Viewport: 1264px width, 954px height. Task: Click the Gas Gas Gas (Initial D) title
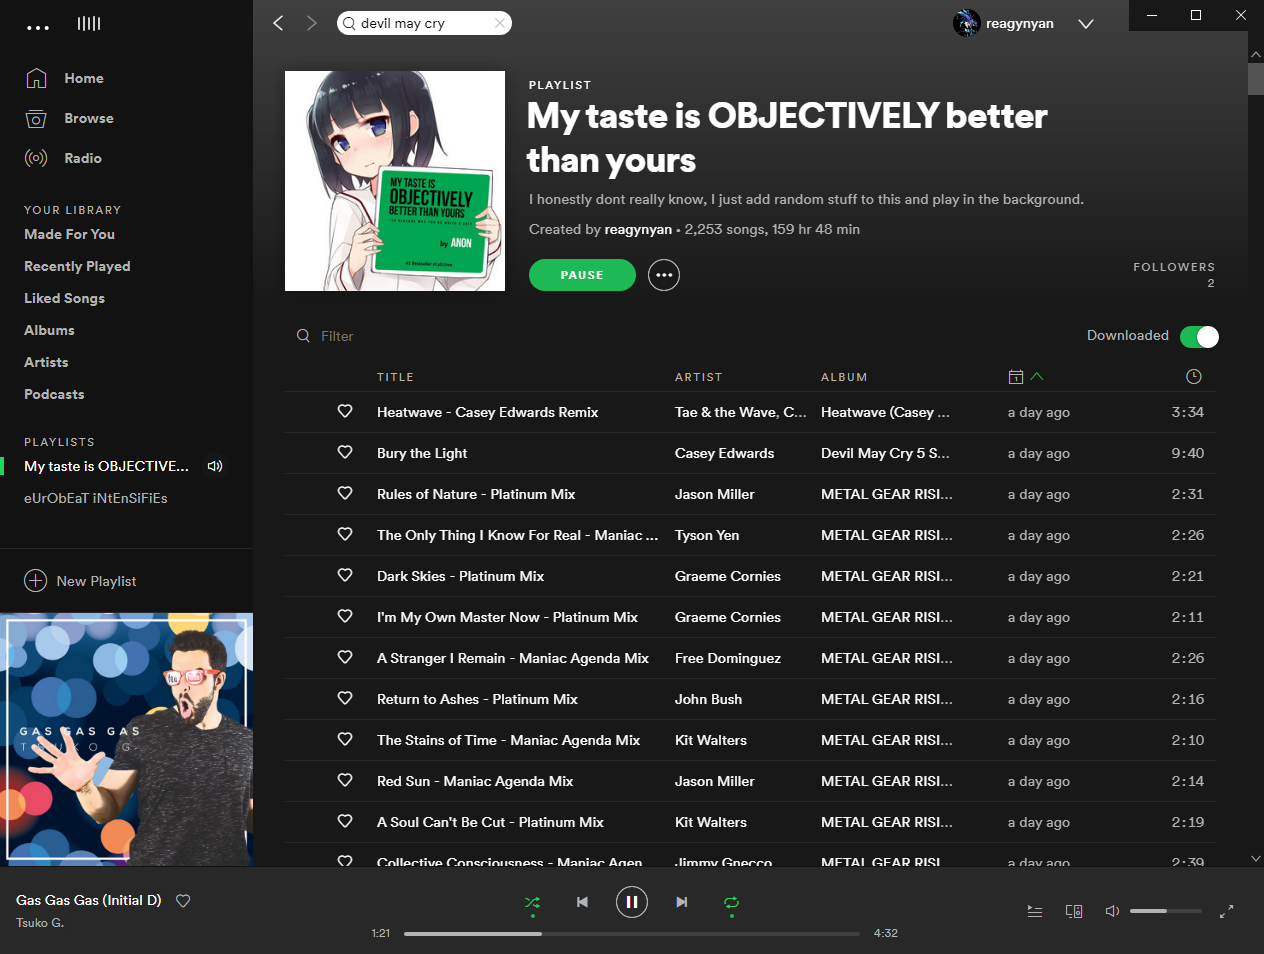point(89,900)
